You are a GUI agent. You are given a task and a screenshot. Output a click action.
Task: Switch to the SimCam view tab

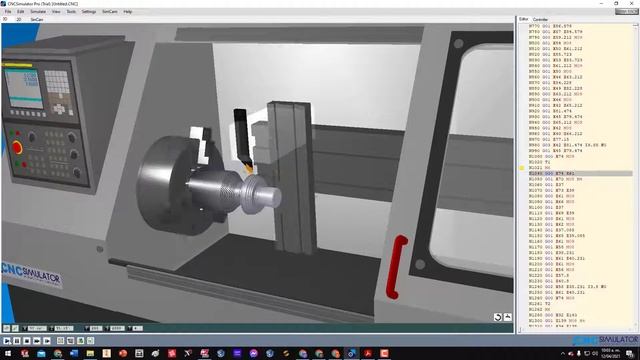(37, 19)
